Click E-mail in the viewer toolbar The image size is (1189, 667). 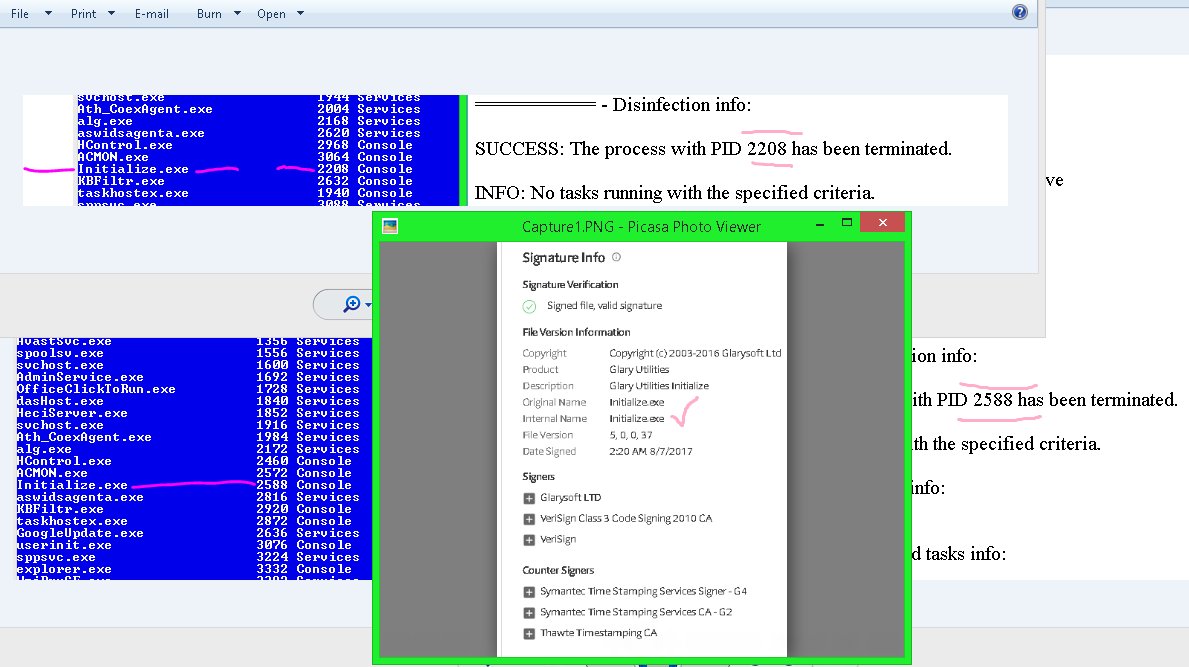click(152, 14)
